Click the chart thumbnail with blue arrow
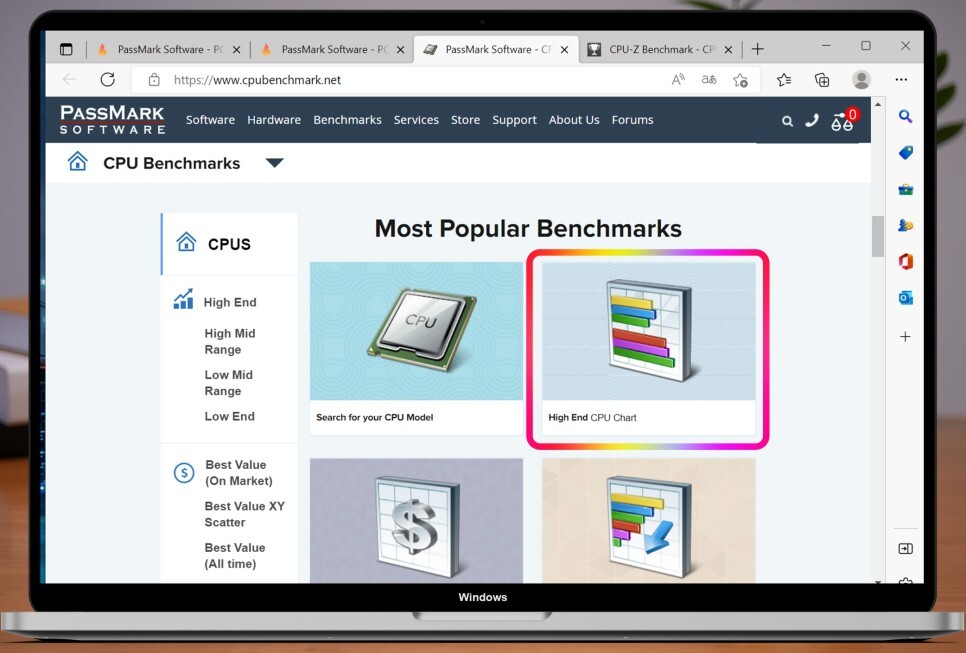Viewport: 966px width, 653px height. [648, 521]
